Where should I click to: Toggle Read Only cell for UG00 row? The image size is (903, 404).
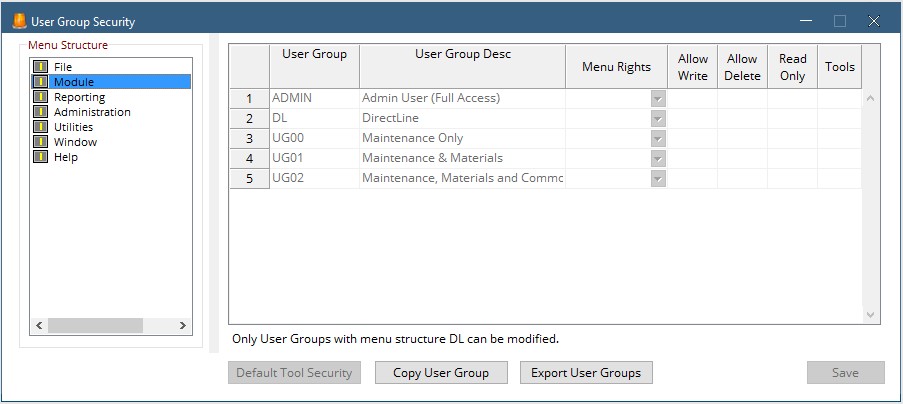tap(792, 139)
